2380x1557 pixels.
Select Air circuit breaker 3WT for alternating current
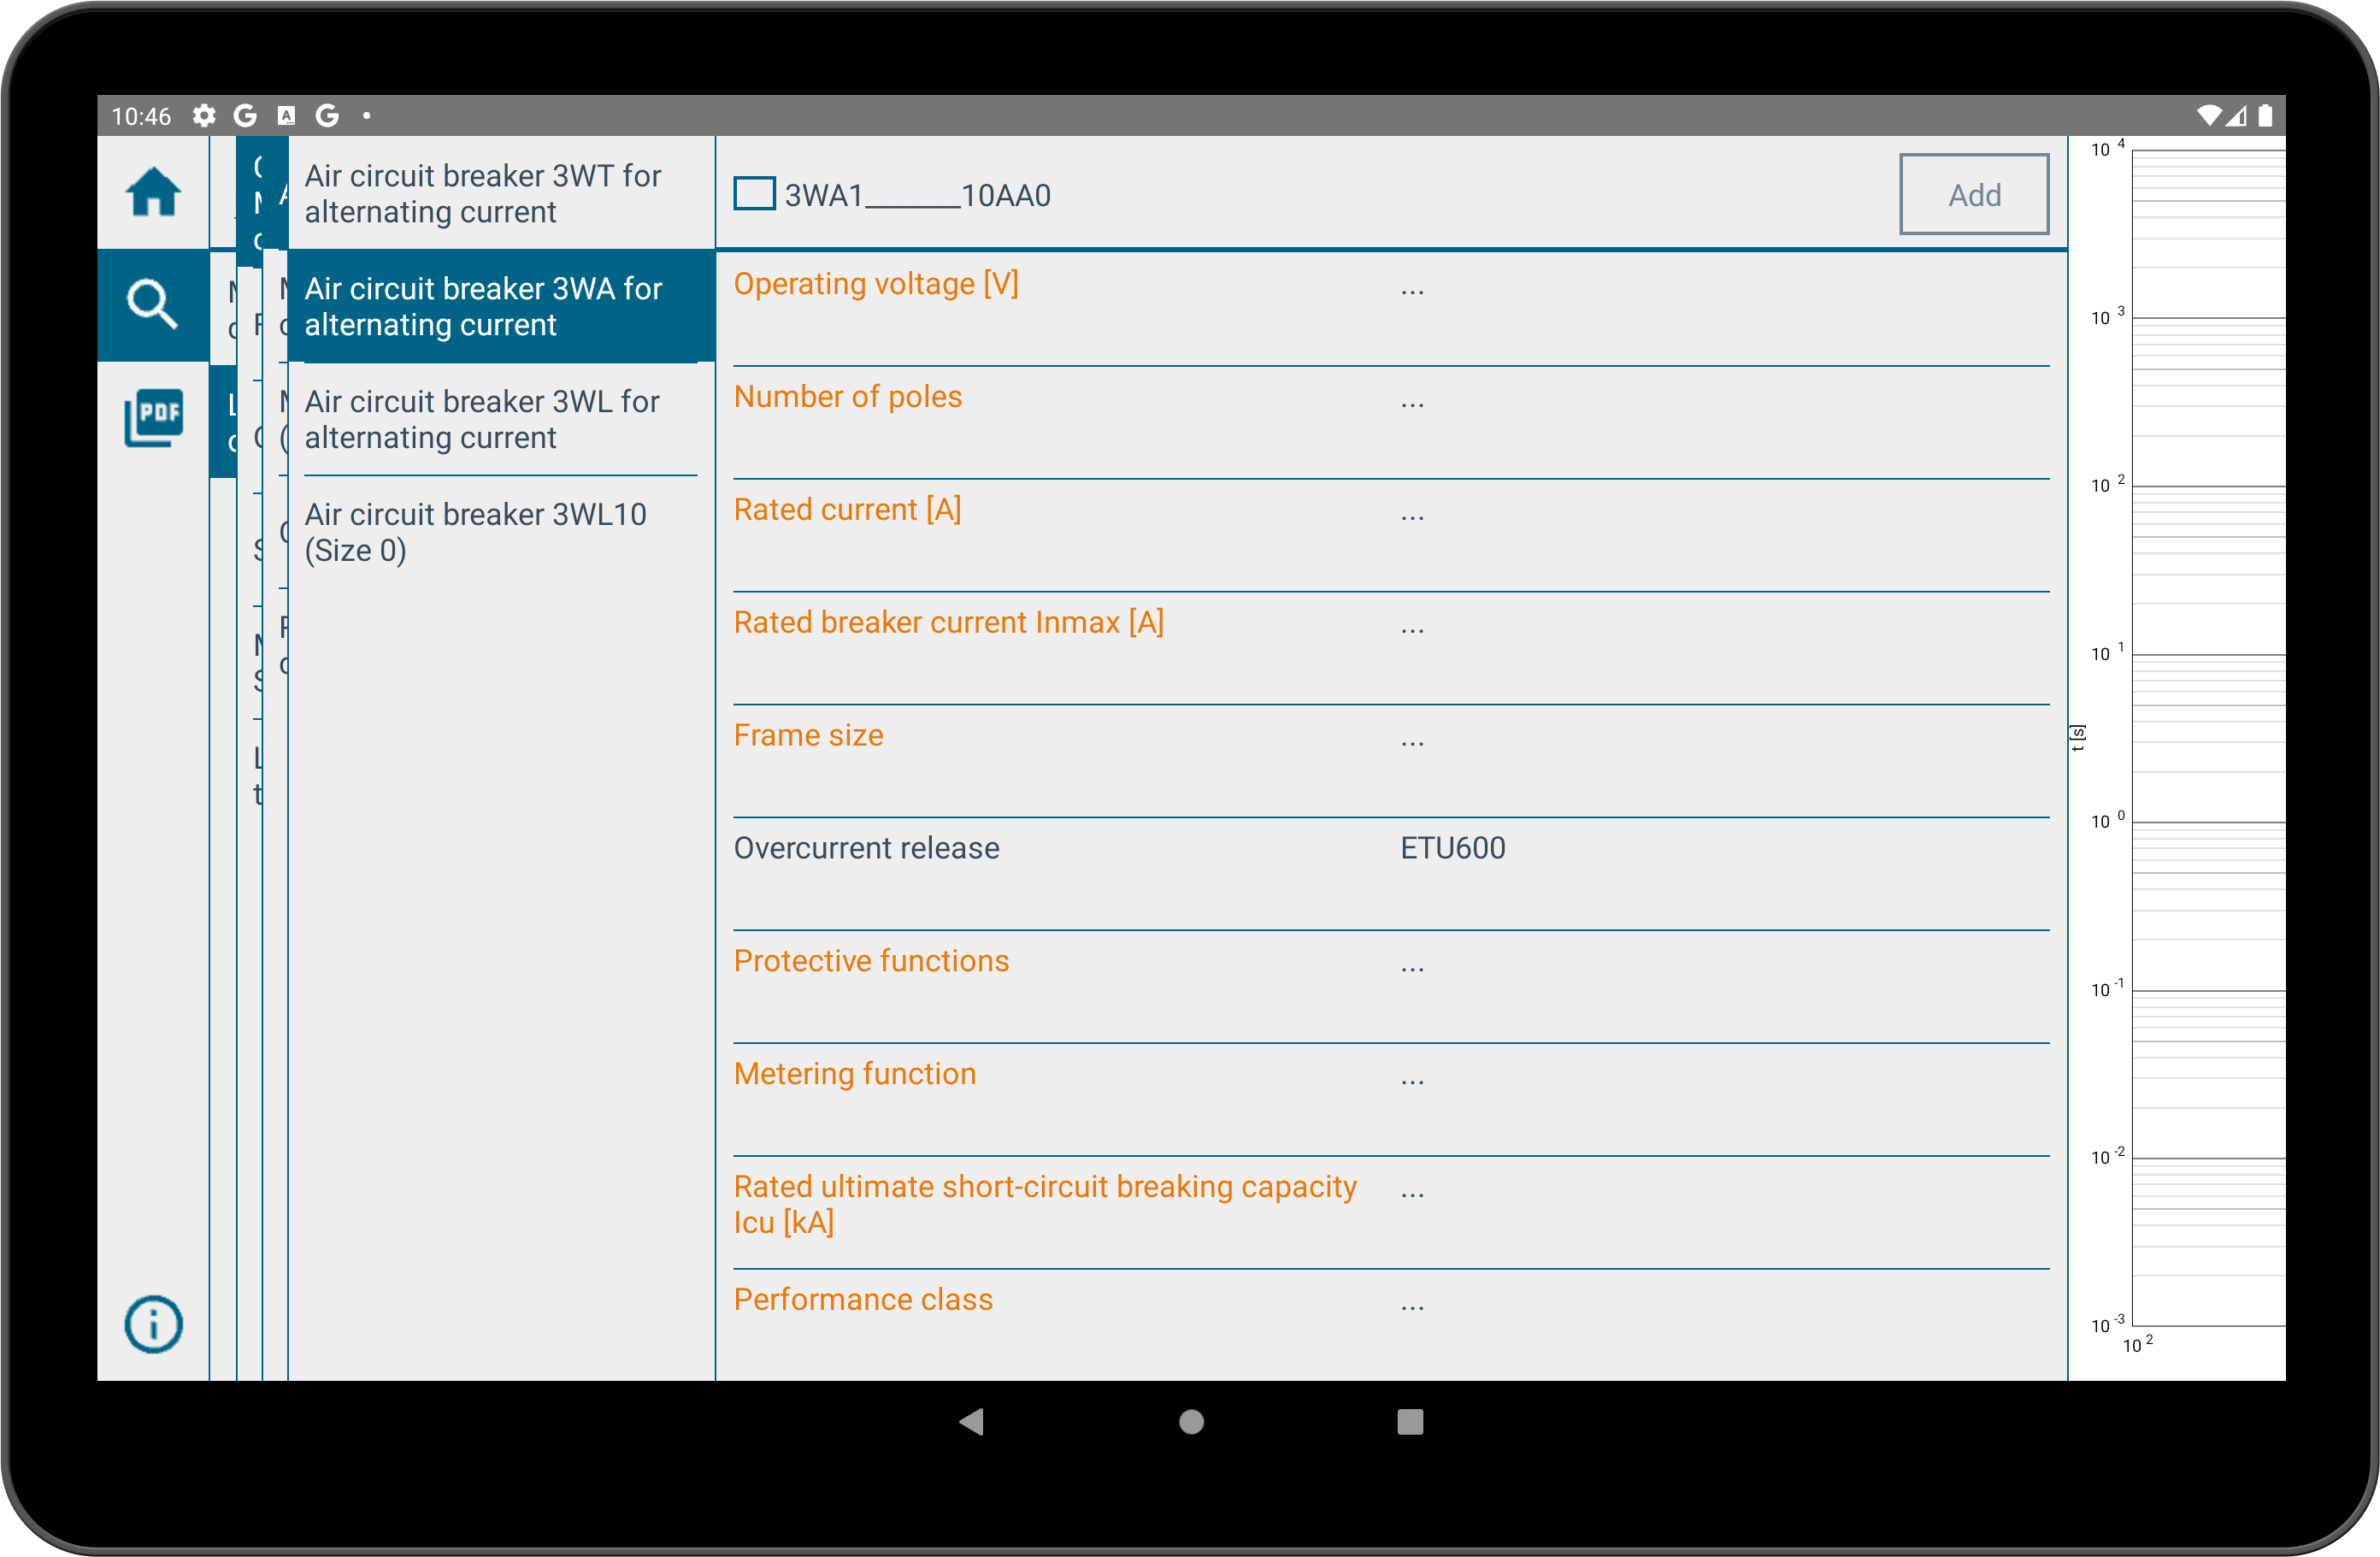pos(501,194)
